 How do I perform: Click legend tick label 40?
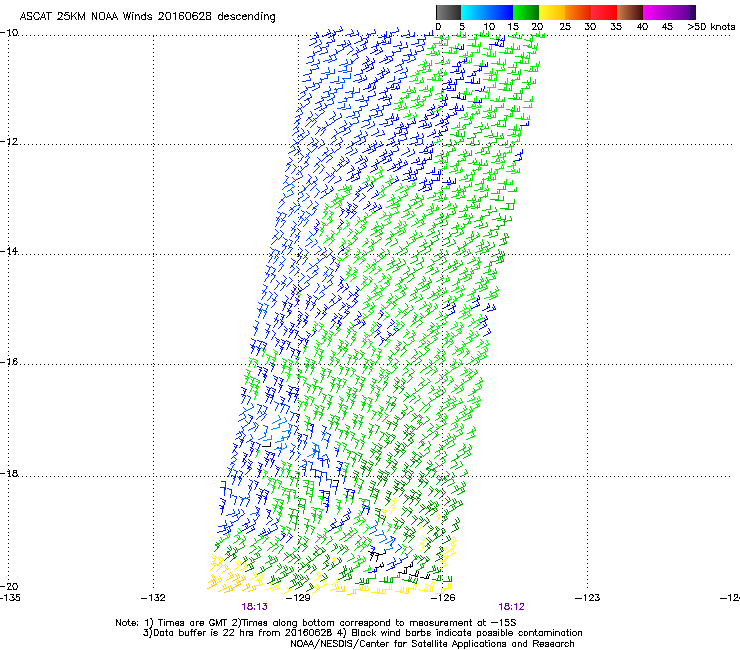click(642, 27)
